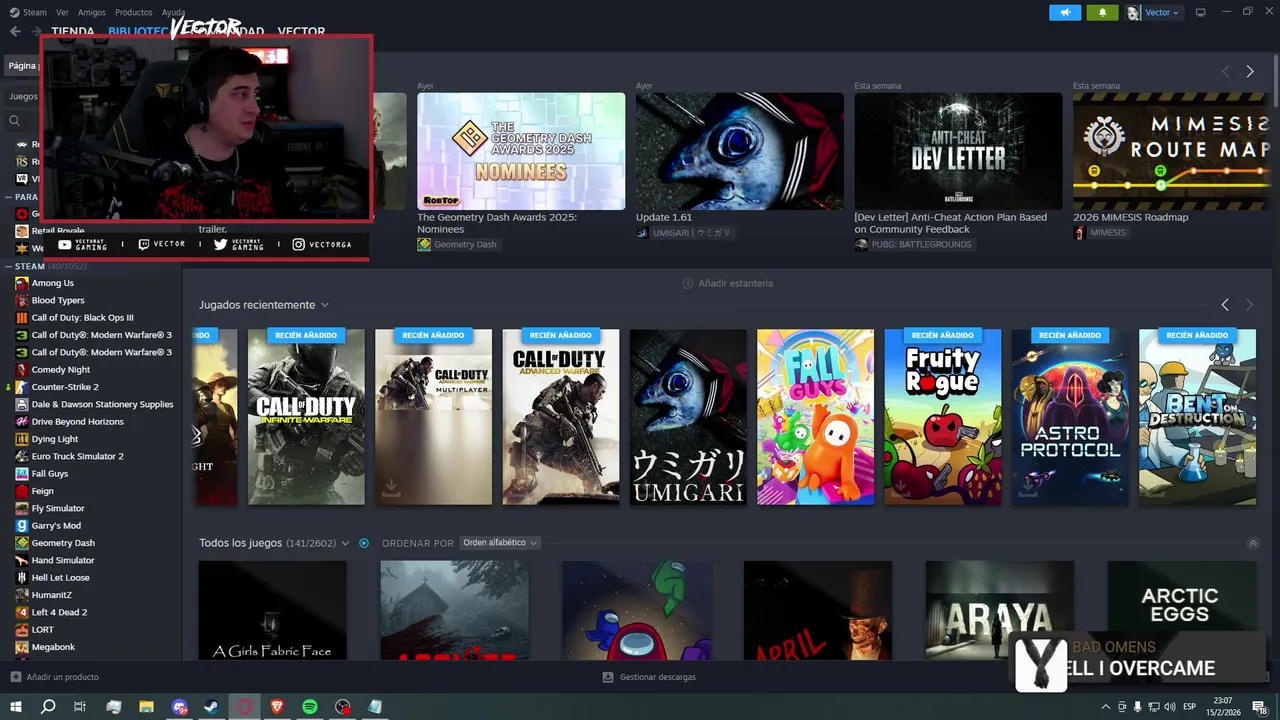
Task: Select Megabonk in the game list
Action: click(x=53, y=647)
